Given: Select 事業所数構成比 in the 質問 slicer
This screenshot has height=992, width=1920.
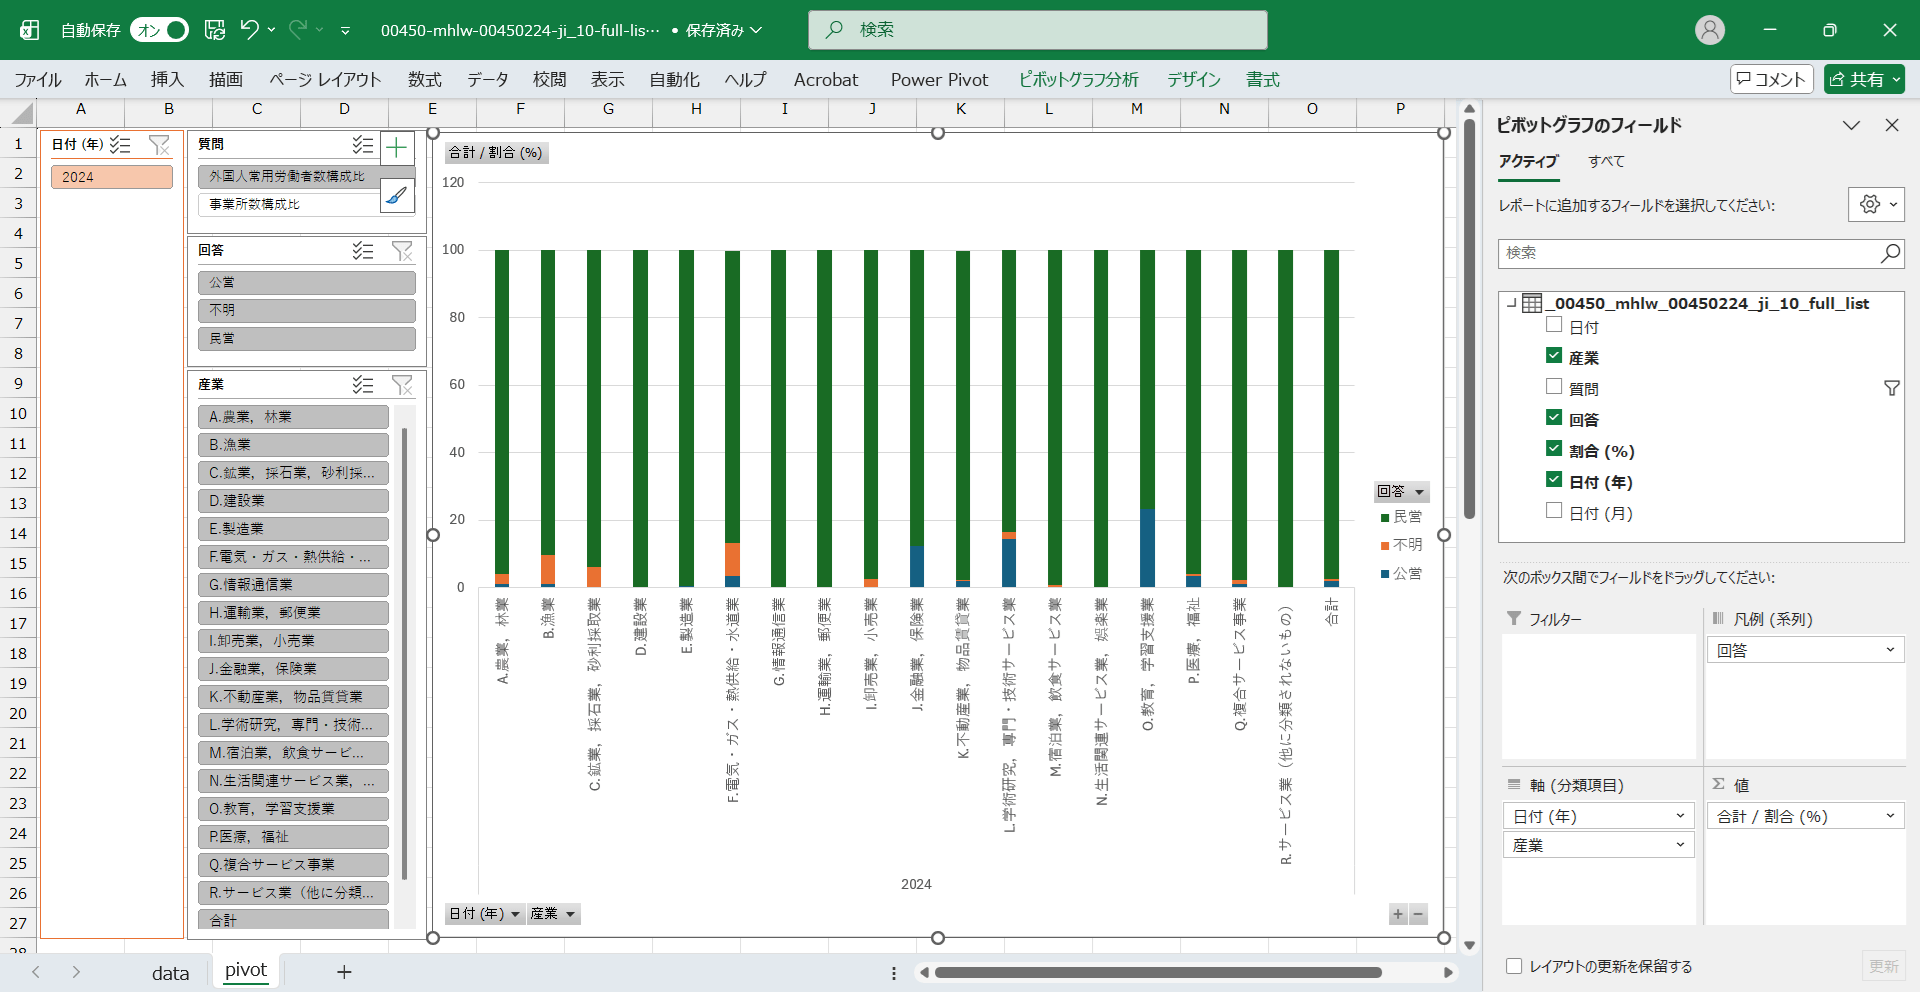Looking at the screenshot, I should point(288,204).
